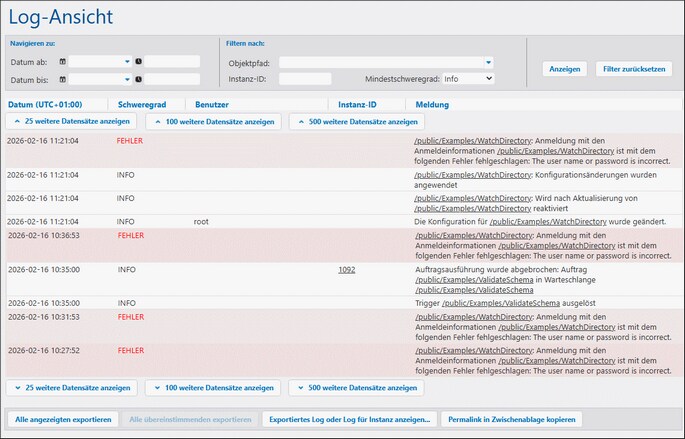Click the Meldung column header
The width and height of the screenshot is (685, 439).
(x=432, y=105)
